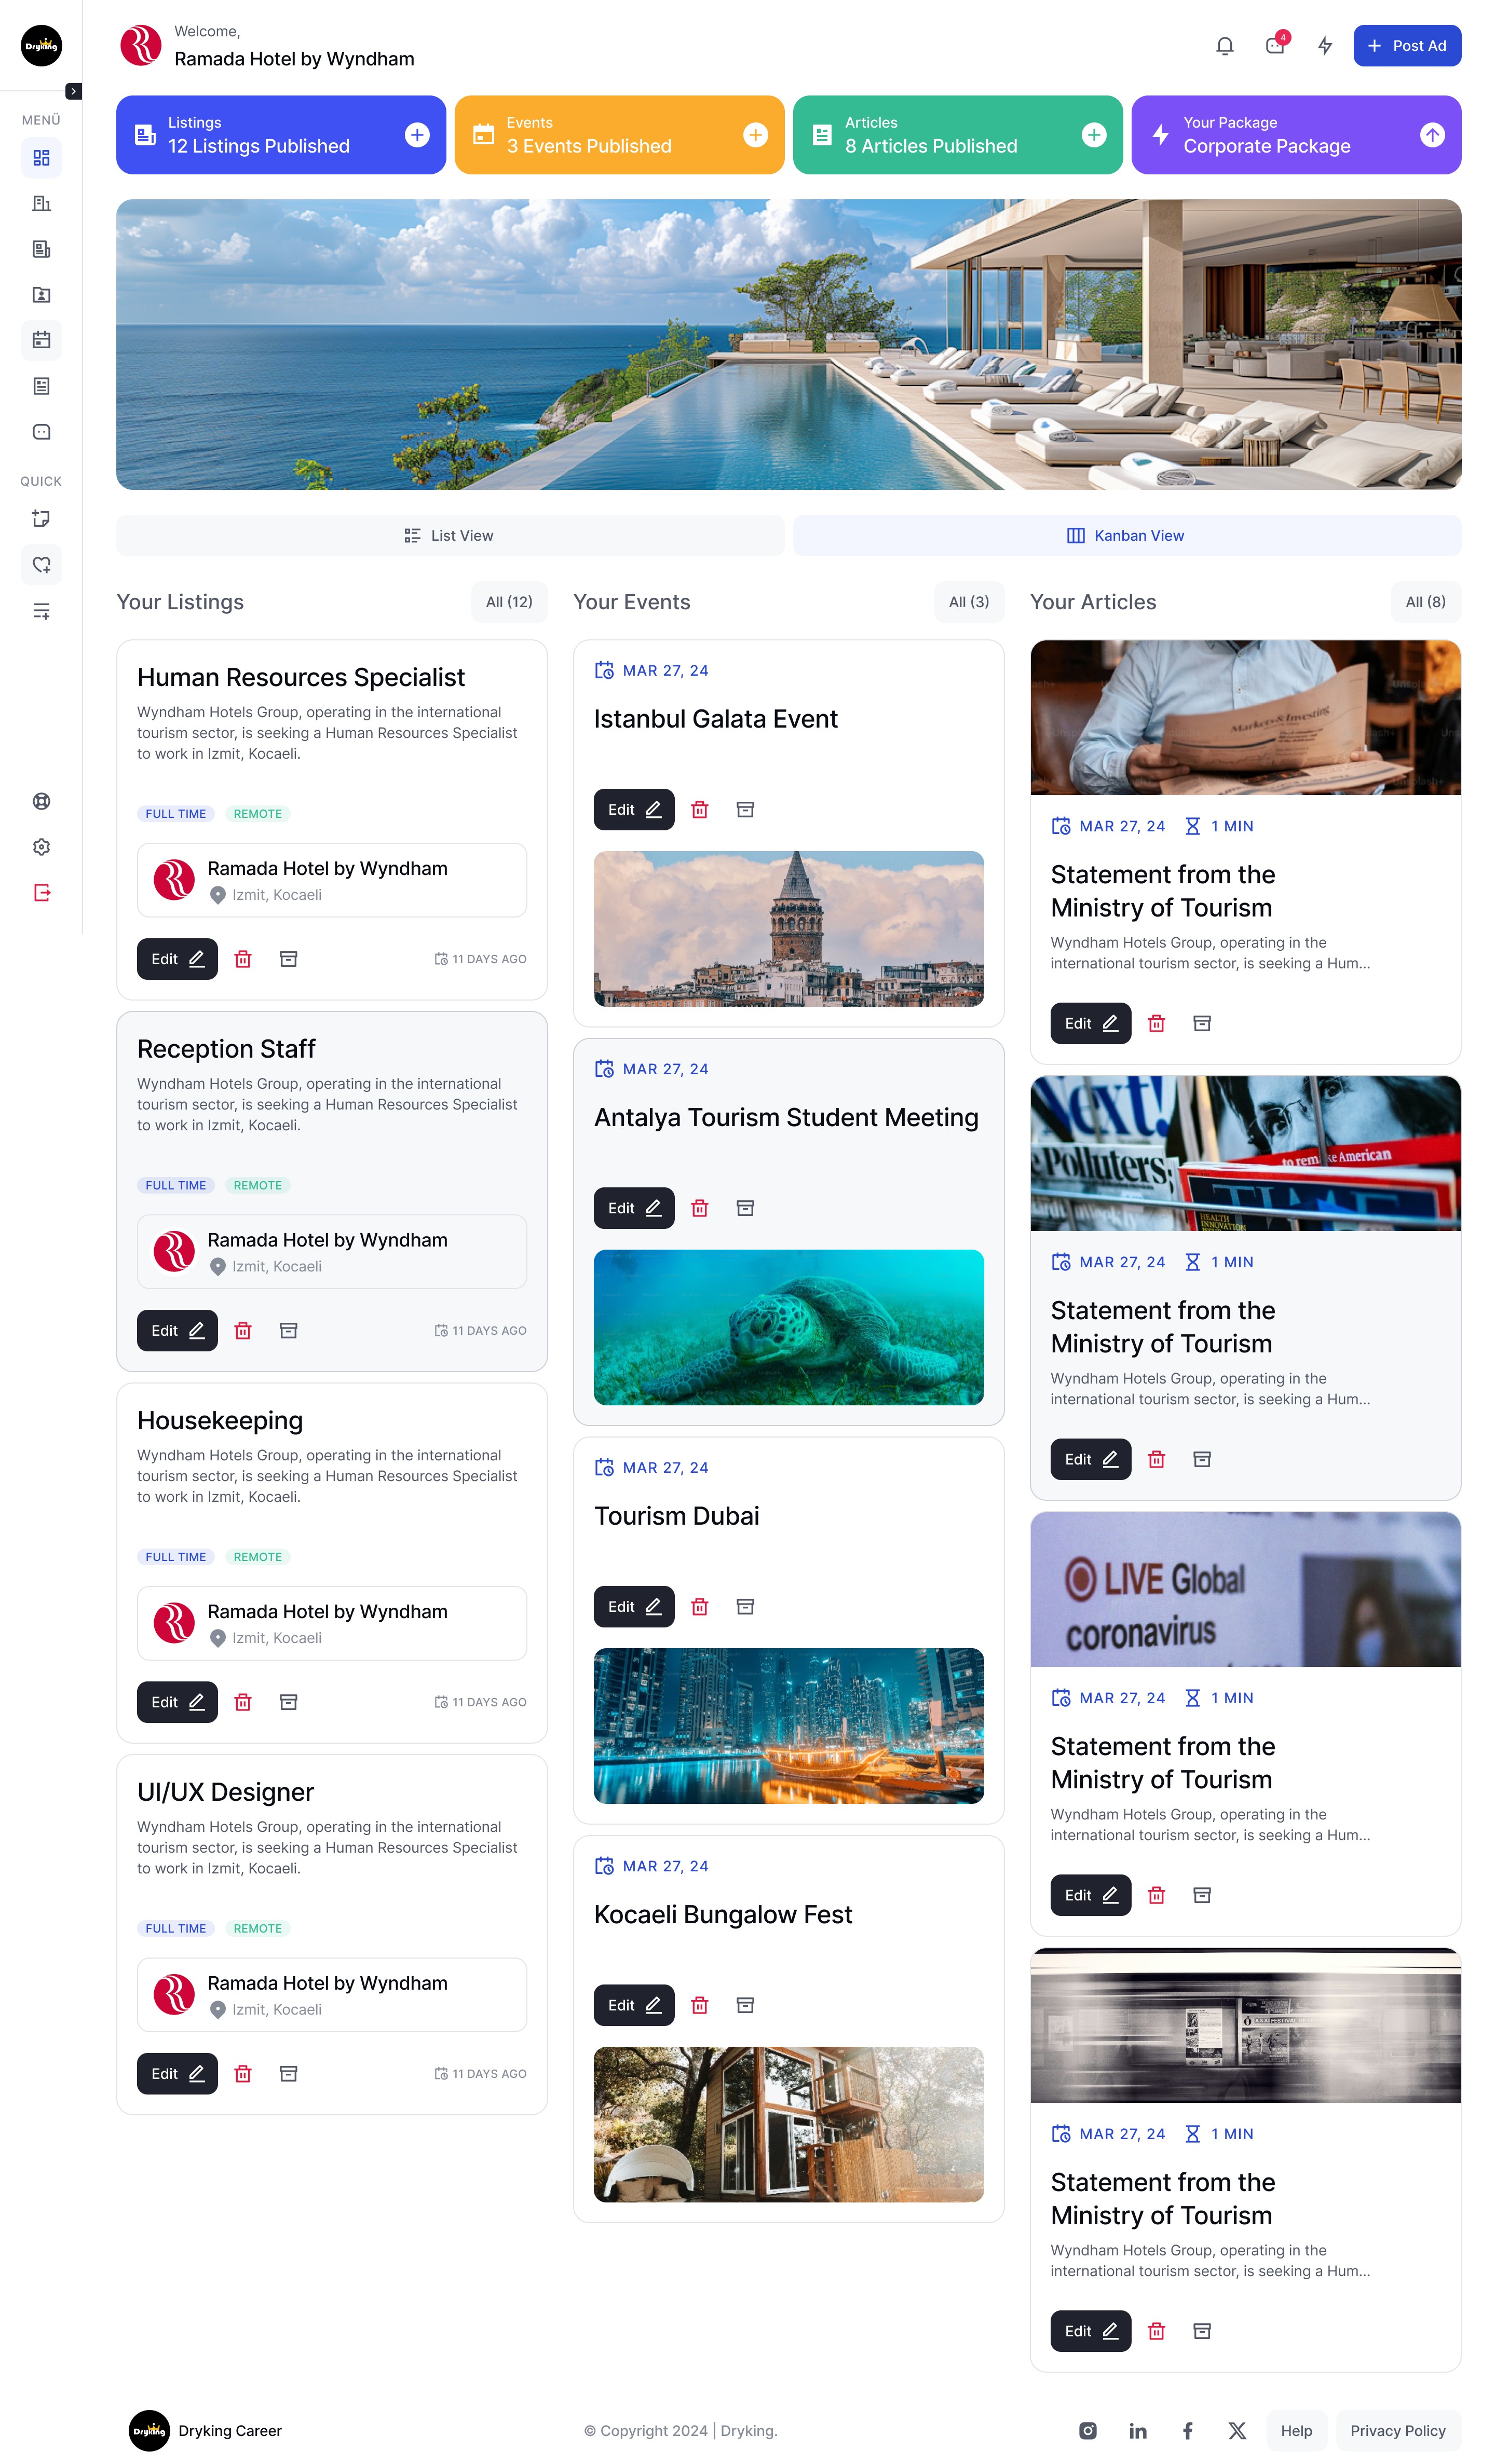
Task: Open the Privacy Policy link
Action: point(1397,2430)
